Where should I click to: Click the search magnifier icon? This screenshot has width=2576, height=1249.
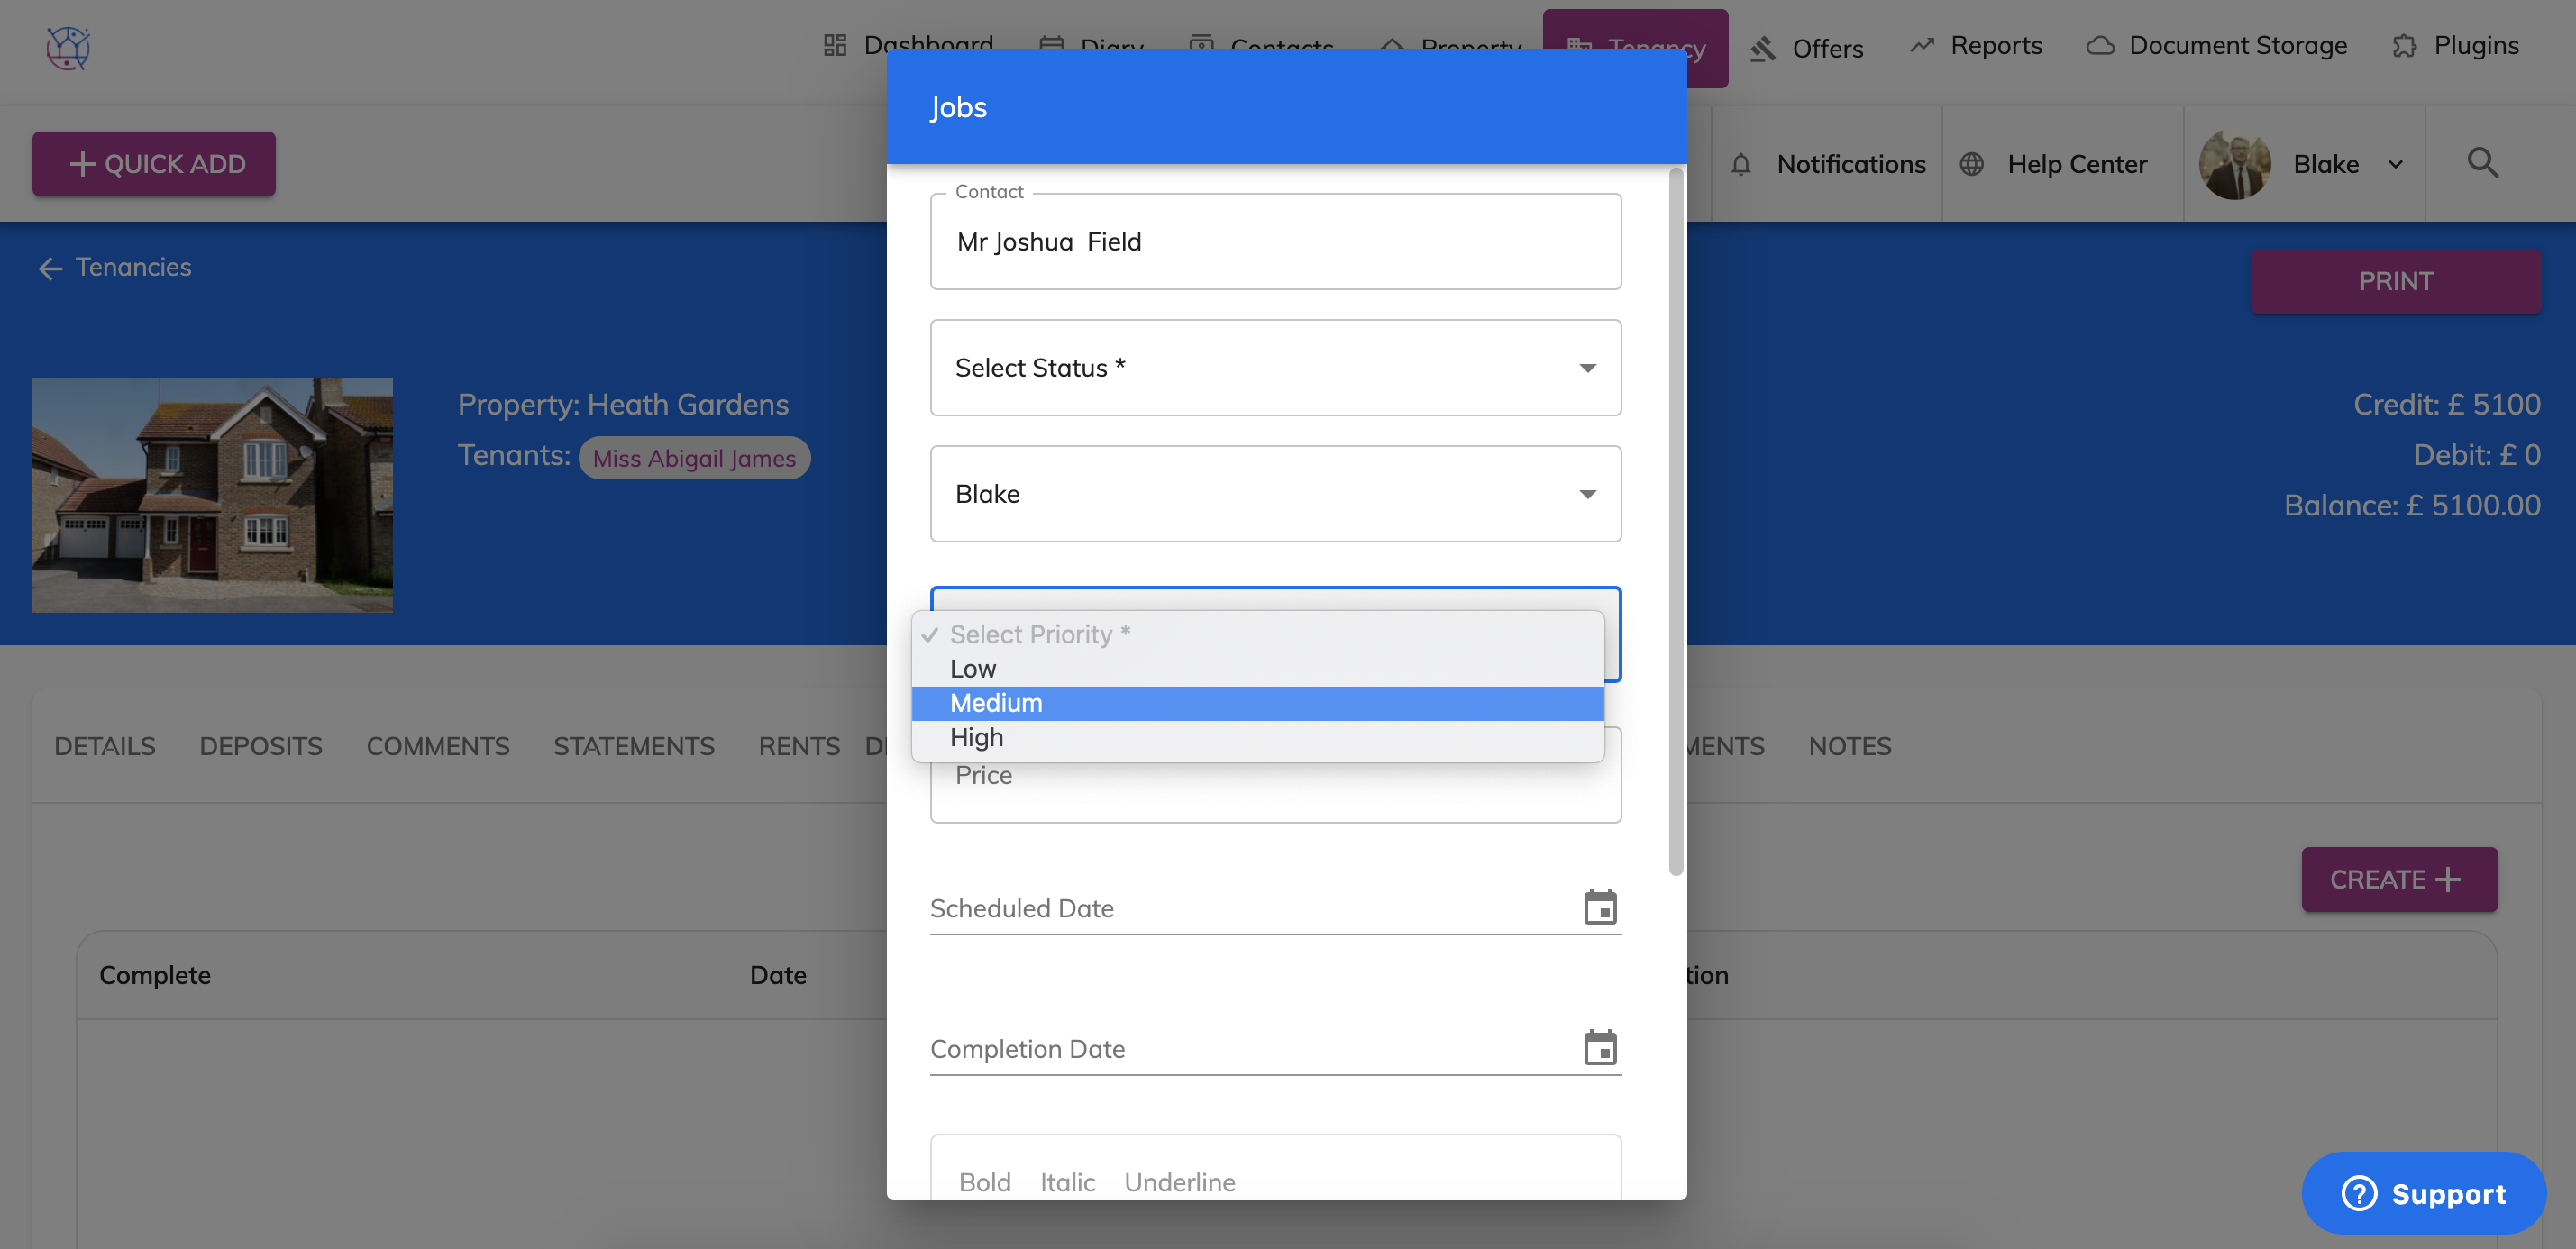(x=2482, y=163)
